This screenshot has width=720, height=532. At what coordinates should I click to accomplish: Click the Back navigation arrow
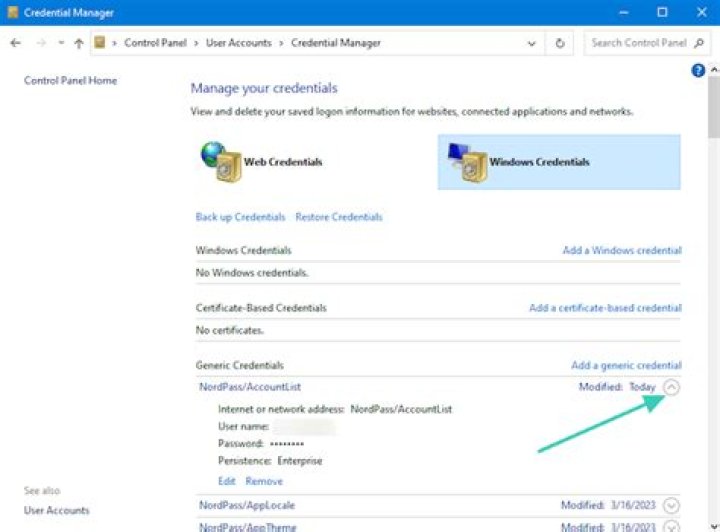tap(15, 43)
